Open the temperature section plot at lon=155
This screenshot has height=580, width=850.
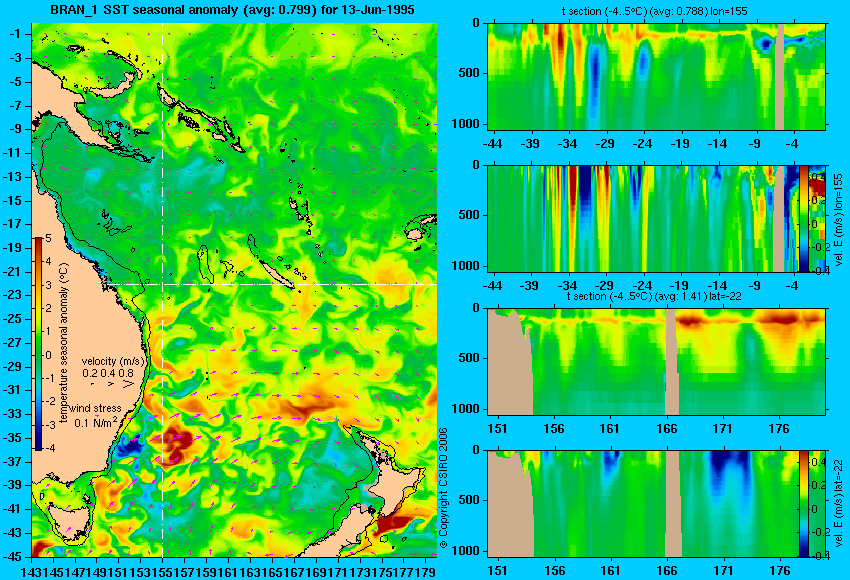click(656, 76)
